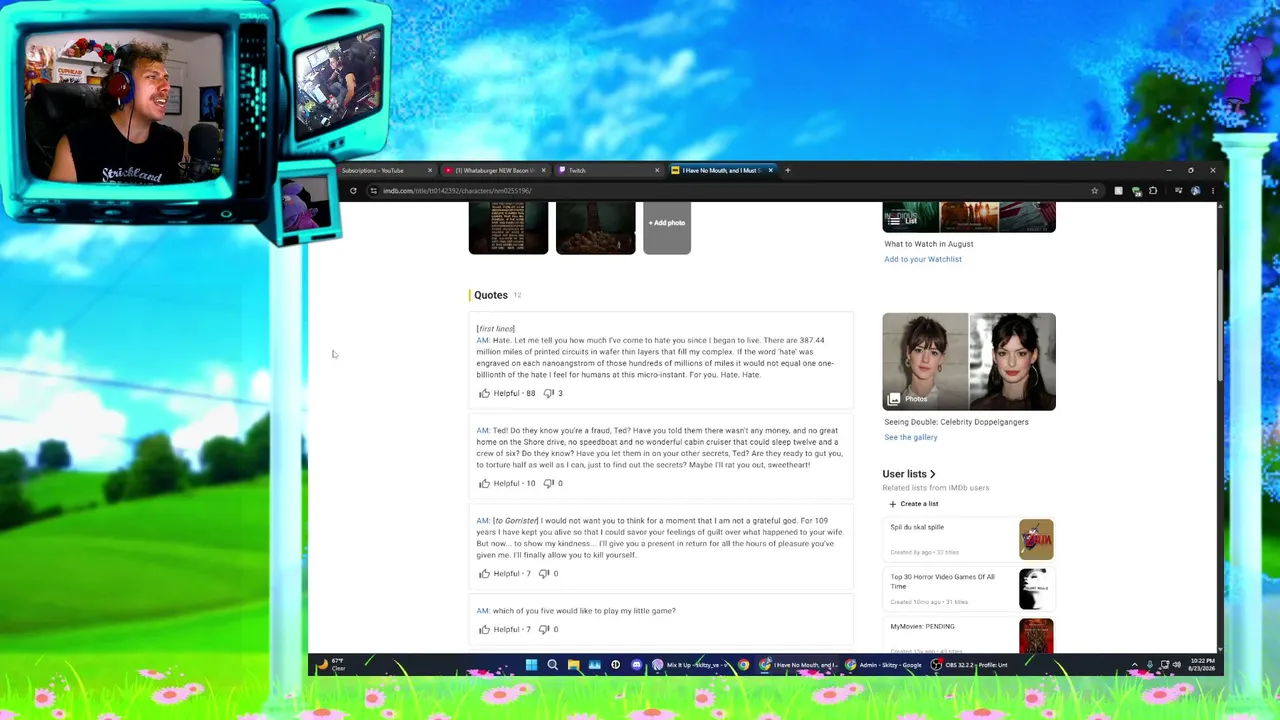Click the Add photo button
Viewport: 1280px width, 720px height.
(667, 228)
